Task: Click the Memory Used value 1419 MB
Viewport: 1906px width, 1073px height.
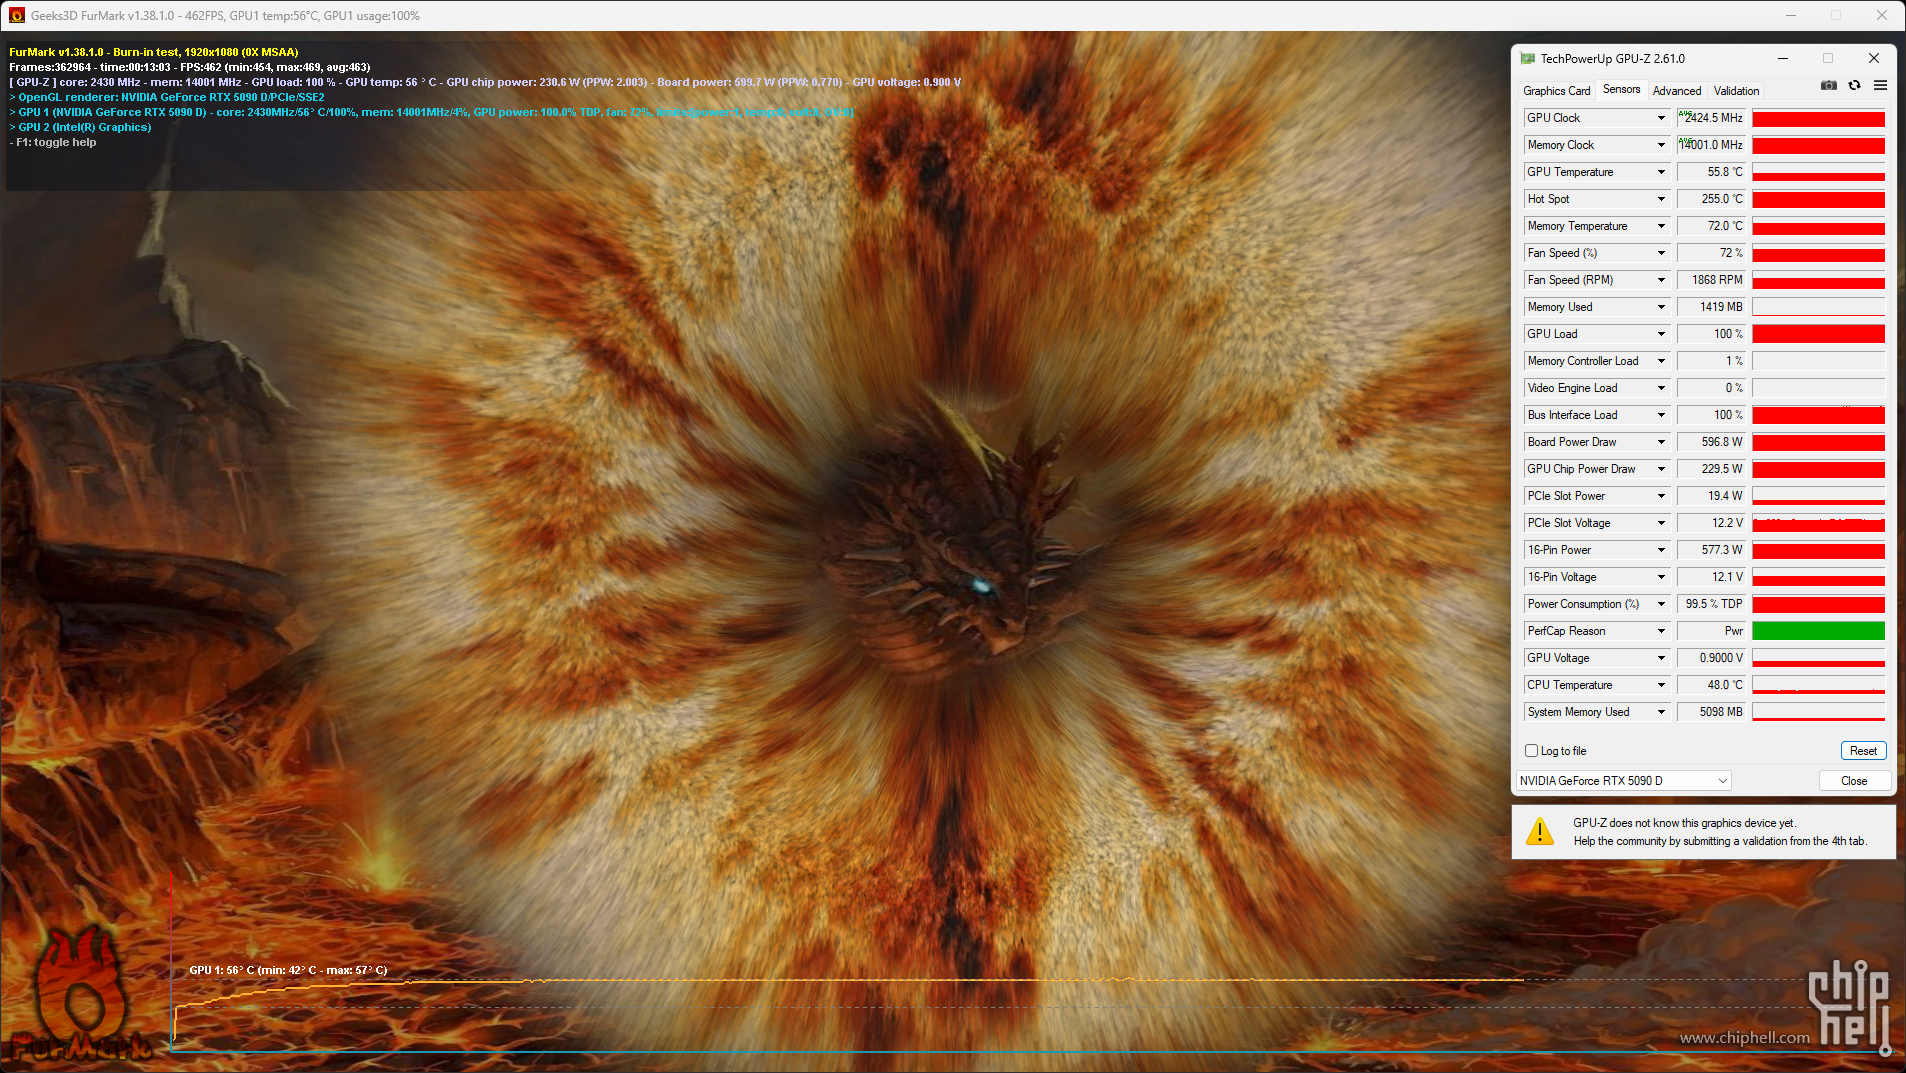Action: pyautogui.click(x=1711, y=307)
